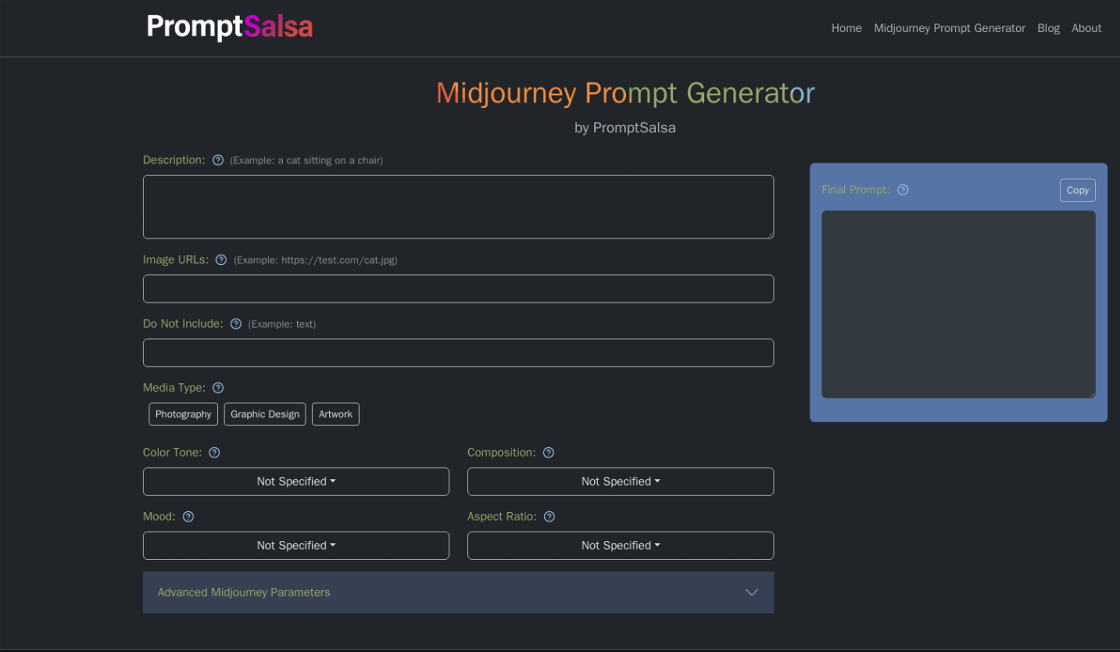
Task: Toggle the Graphic Design media type
Action: (265, 414)
